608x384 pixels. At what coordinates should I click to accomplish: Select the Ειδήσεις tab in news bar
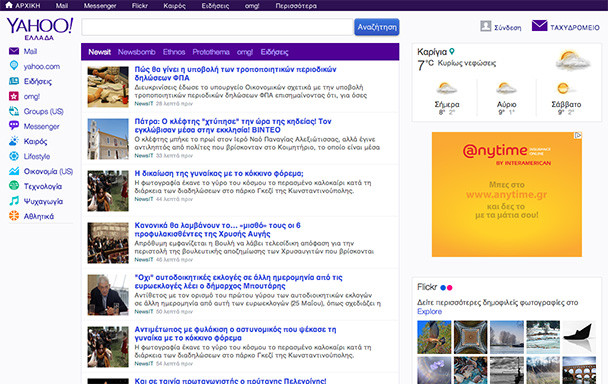tap(274, 52)
